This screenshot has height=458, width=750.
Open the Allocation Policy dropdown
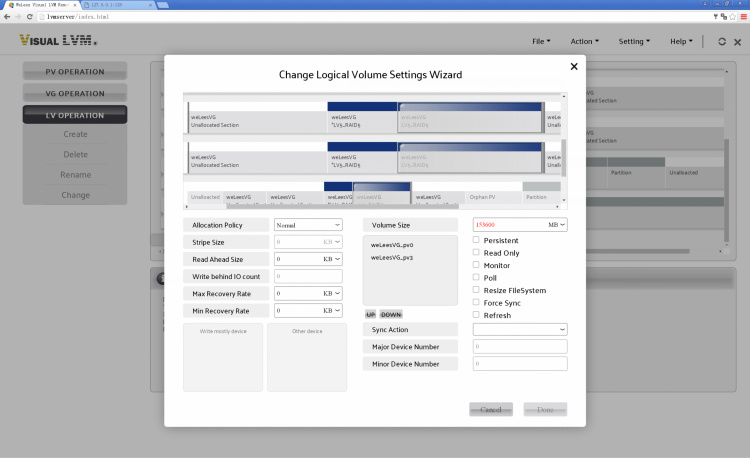[x=308, y=225]
